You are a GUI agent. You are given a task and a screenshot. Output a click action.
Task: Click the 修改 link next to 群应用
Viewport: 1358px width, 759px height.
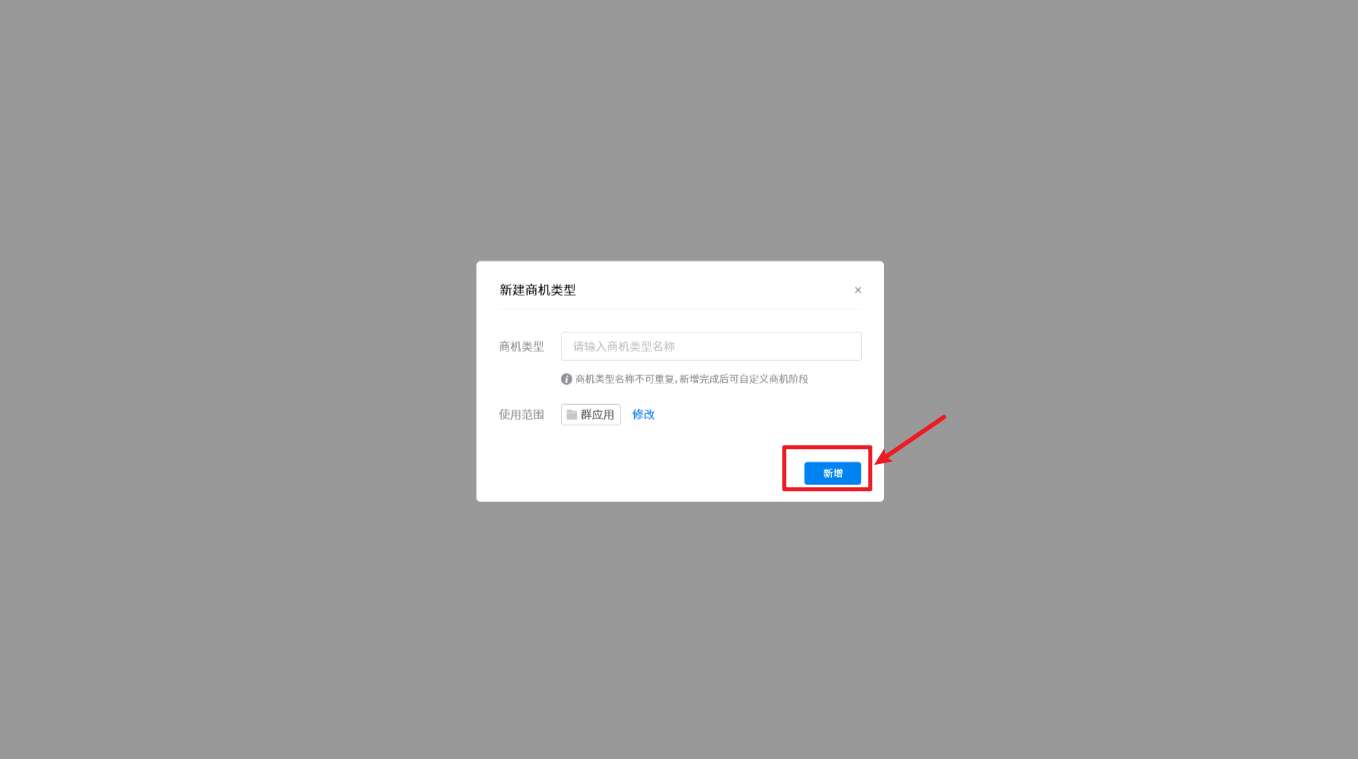643,414
